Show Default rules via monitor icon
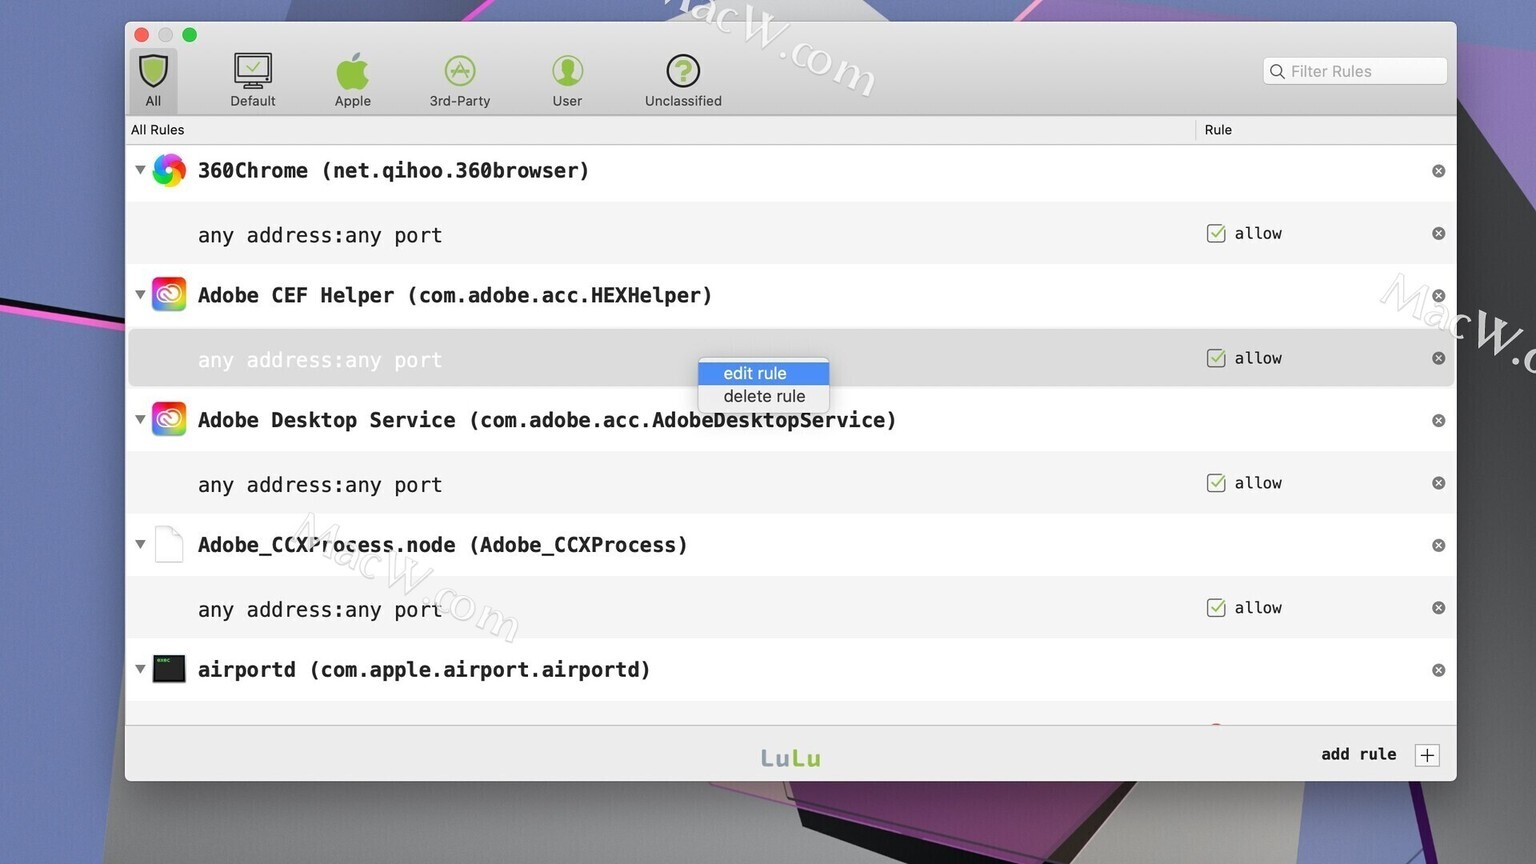The width and height of the screenshot is (1536, 864). (253, 71)
